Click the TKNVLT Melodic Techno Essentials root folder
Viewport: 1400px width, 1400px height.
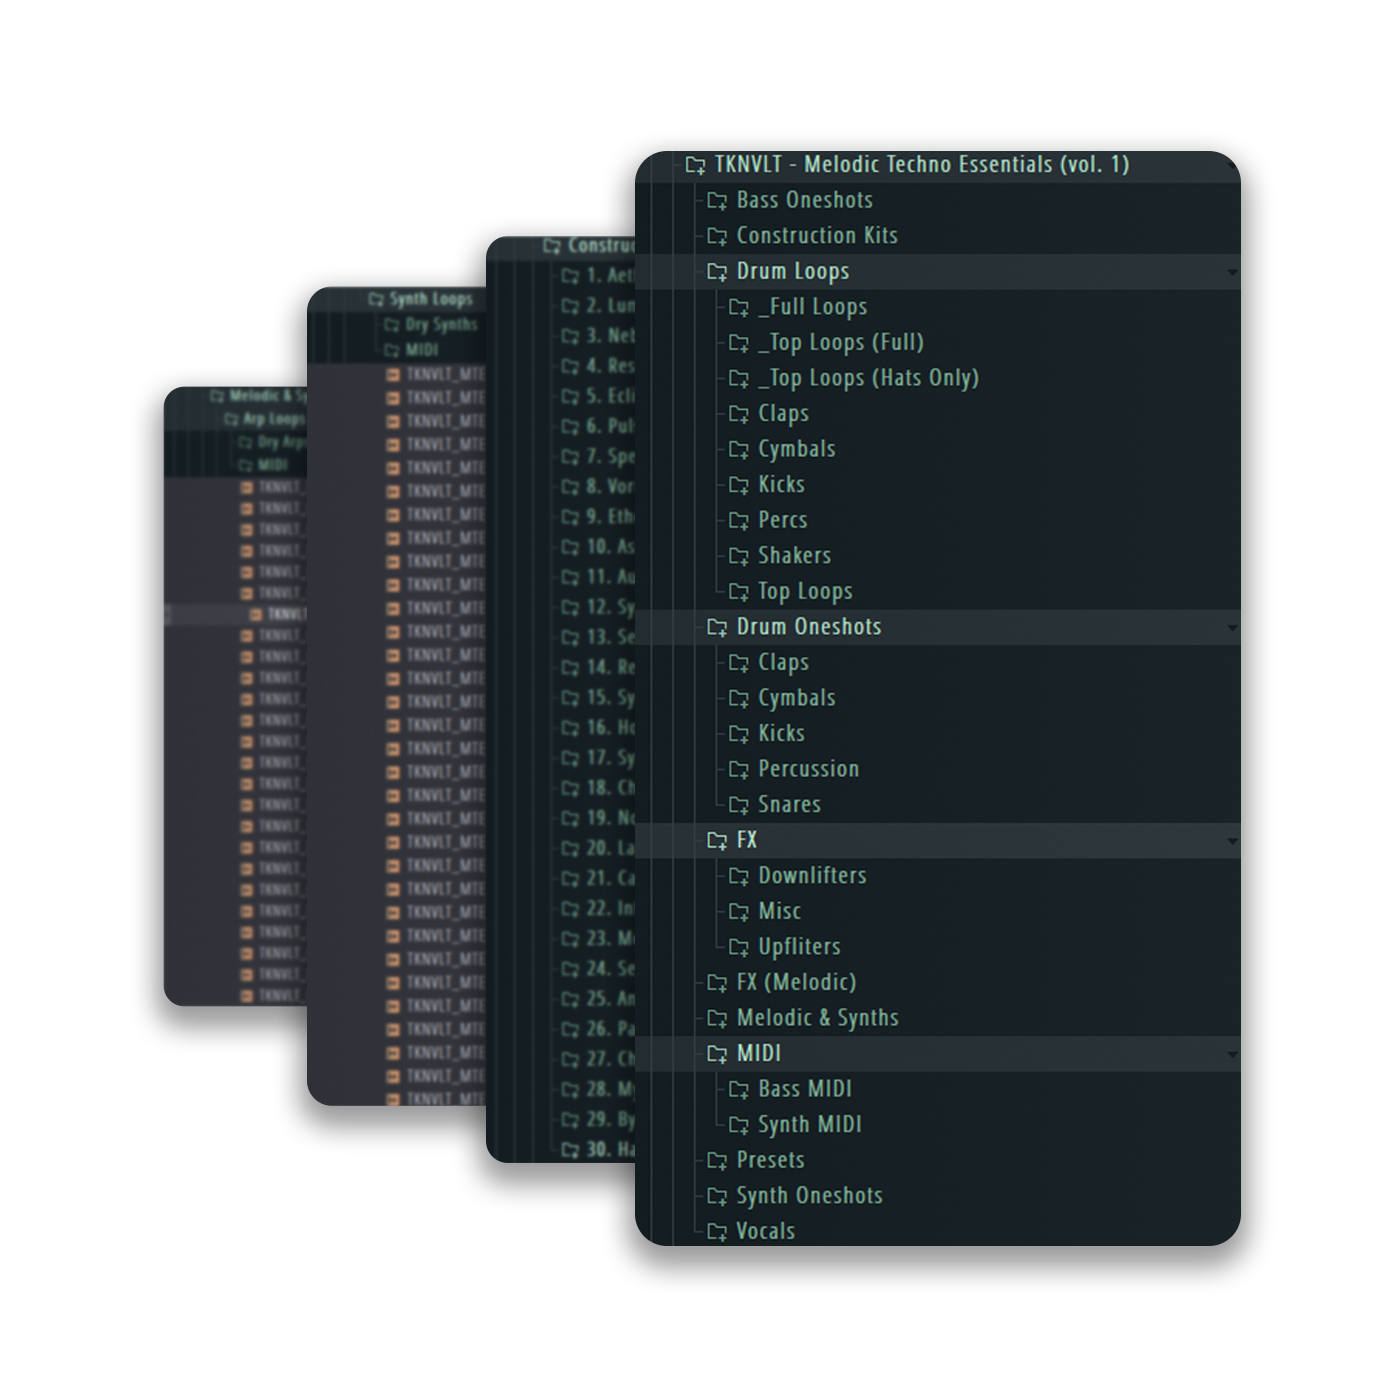(921, 165)
